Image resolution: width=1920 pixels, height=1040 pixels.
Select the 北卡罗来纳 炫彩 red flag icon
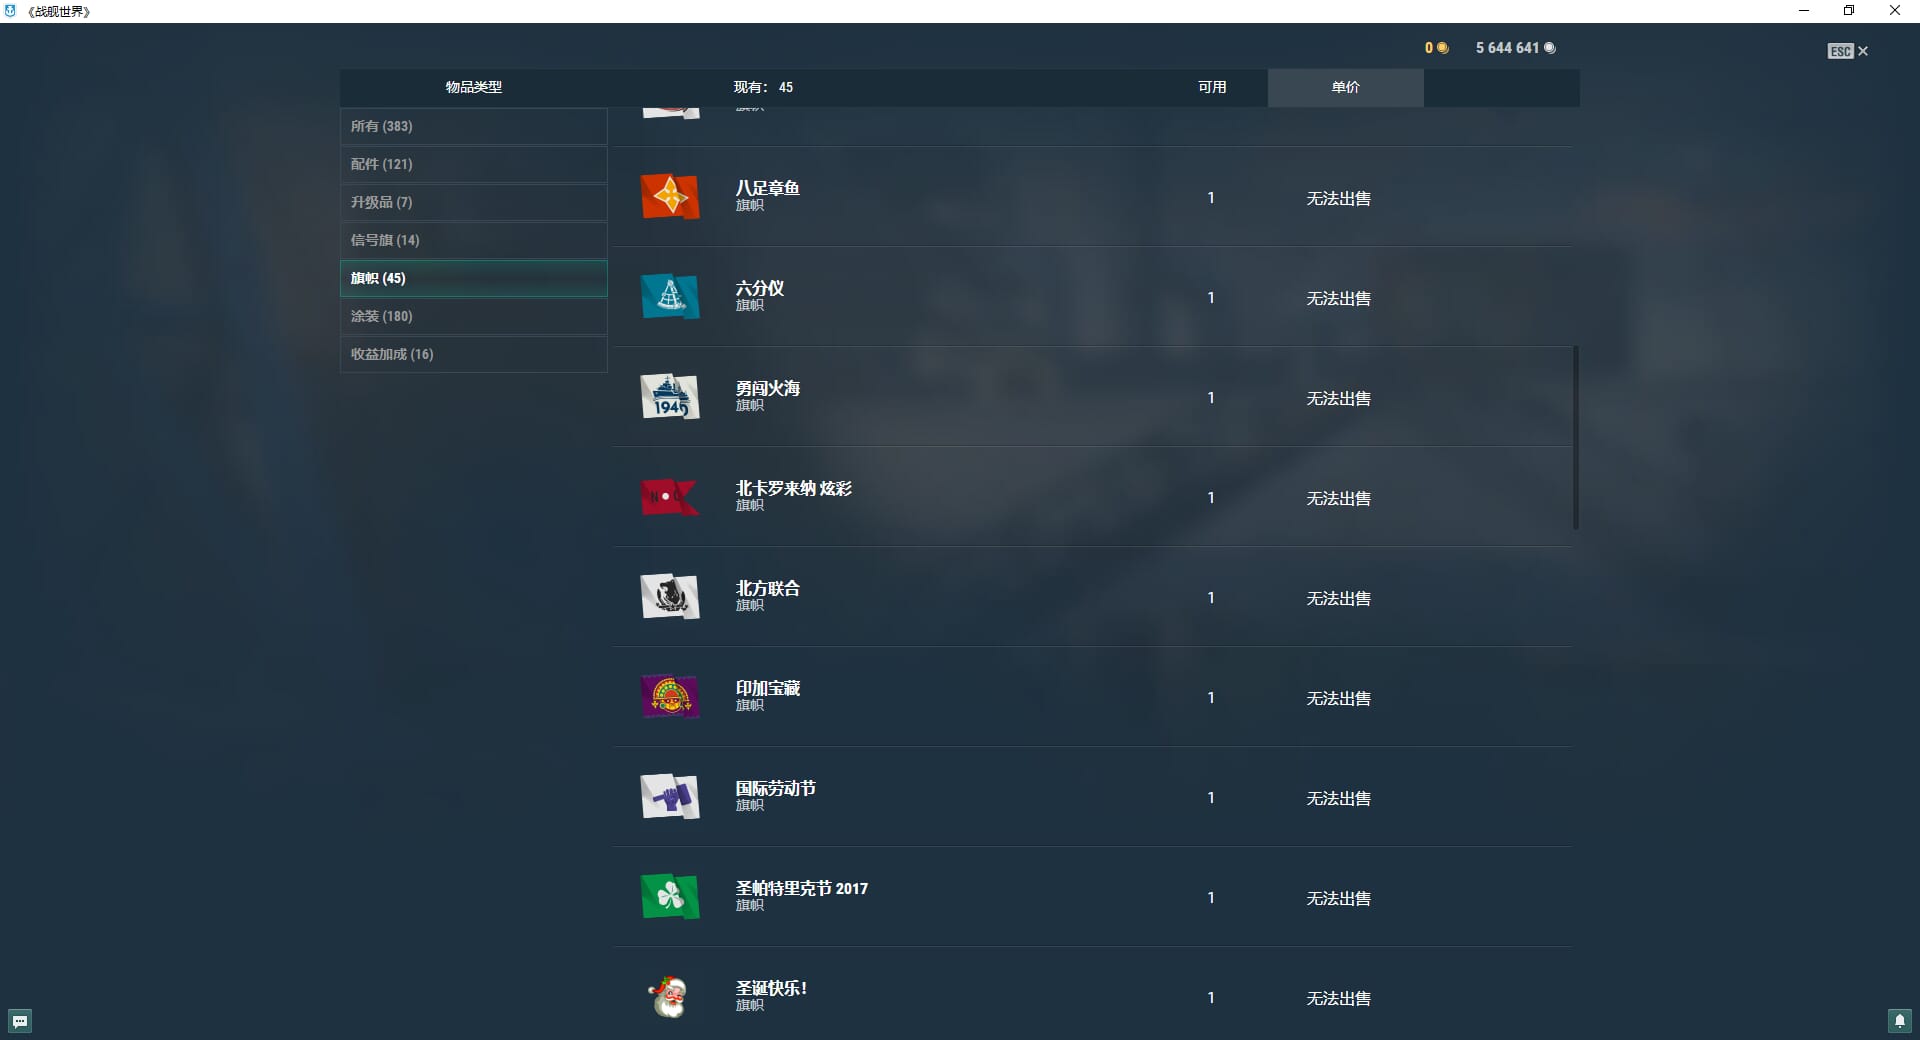tap(669, 497)
